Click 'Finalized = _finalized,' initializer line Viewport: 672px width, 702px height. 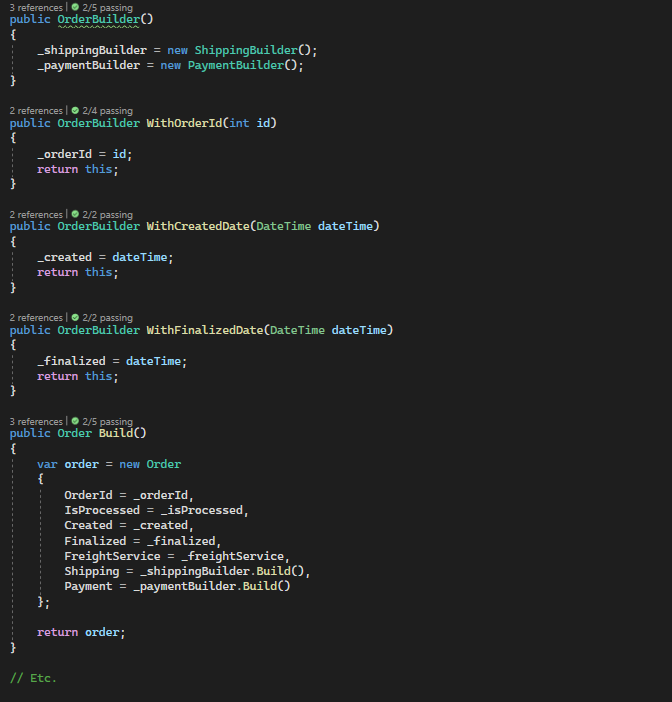[142, 541]
